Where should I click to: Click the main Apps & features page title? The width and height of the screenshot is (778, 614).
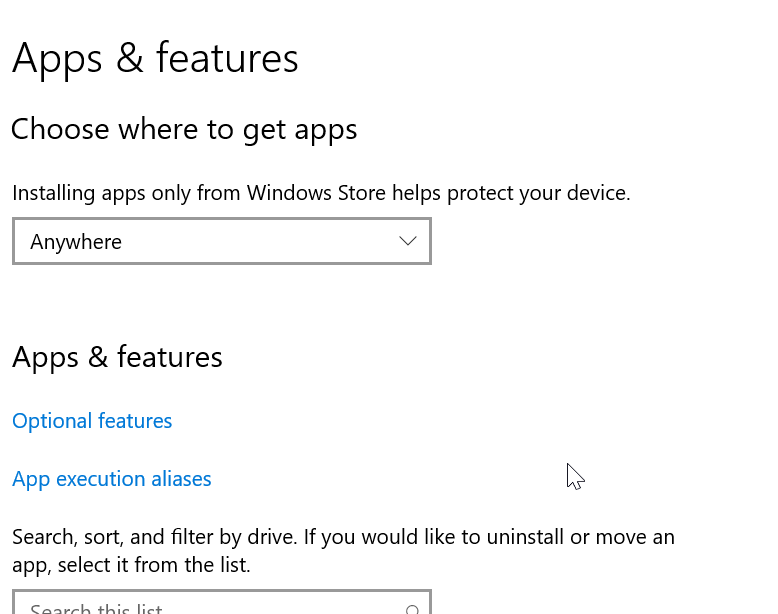pos(155,58)
